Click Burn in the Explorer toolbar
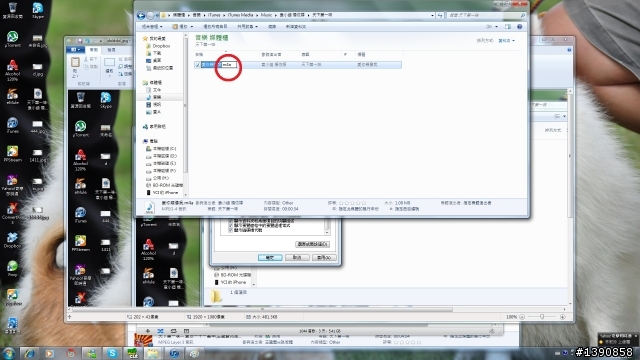Viewport: 640px width, 360px height. click(x=272, y=27)
